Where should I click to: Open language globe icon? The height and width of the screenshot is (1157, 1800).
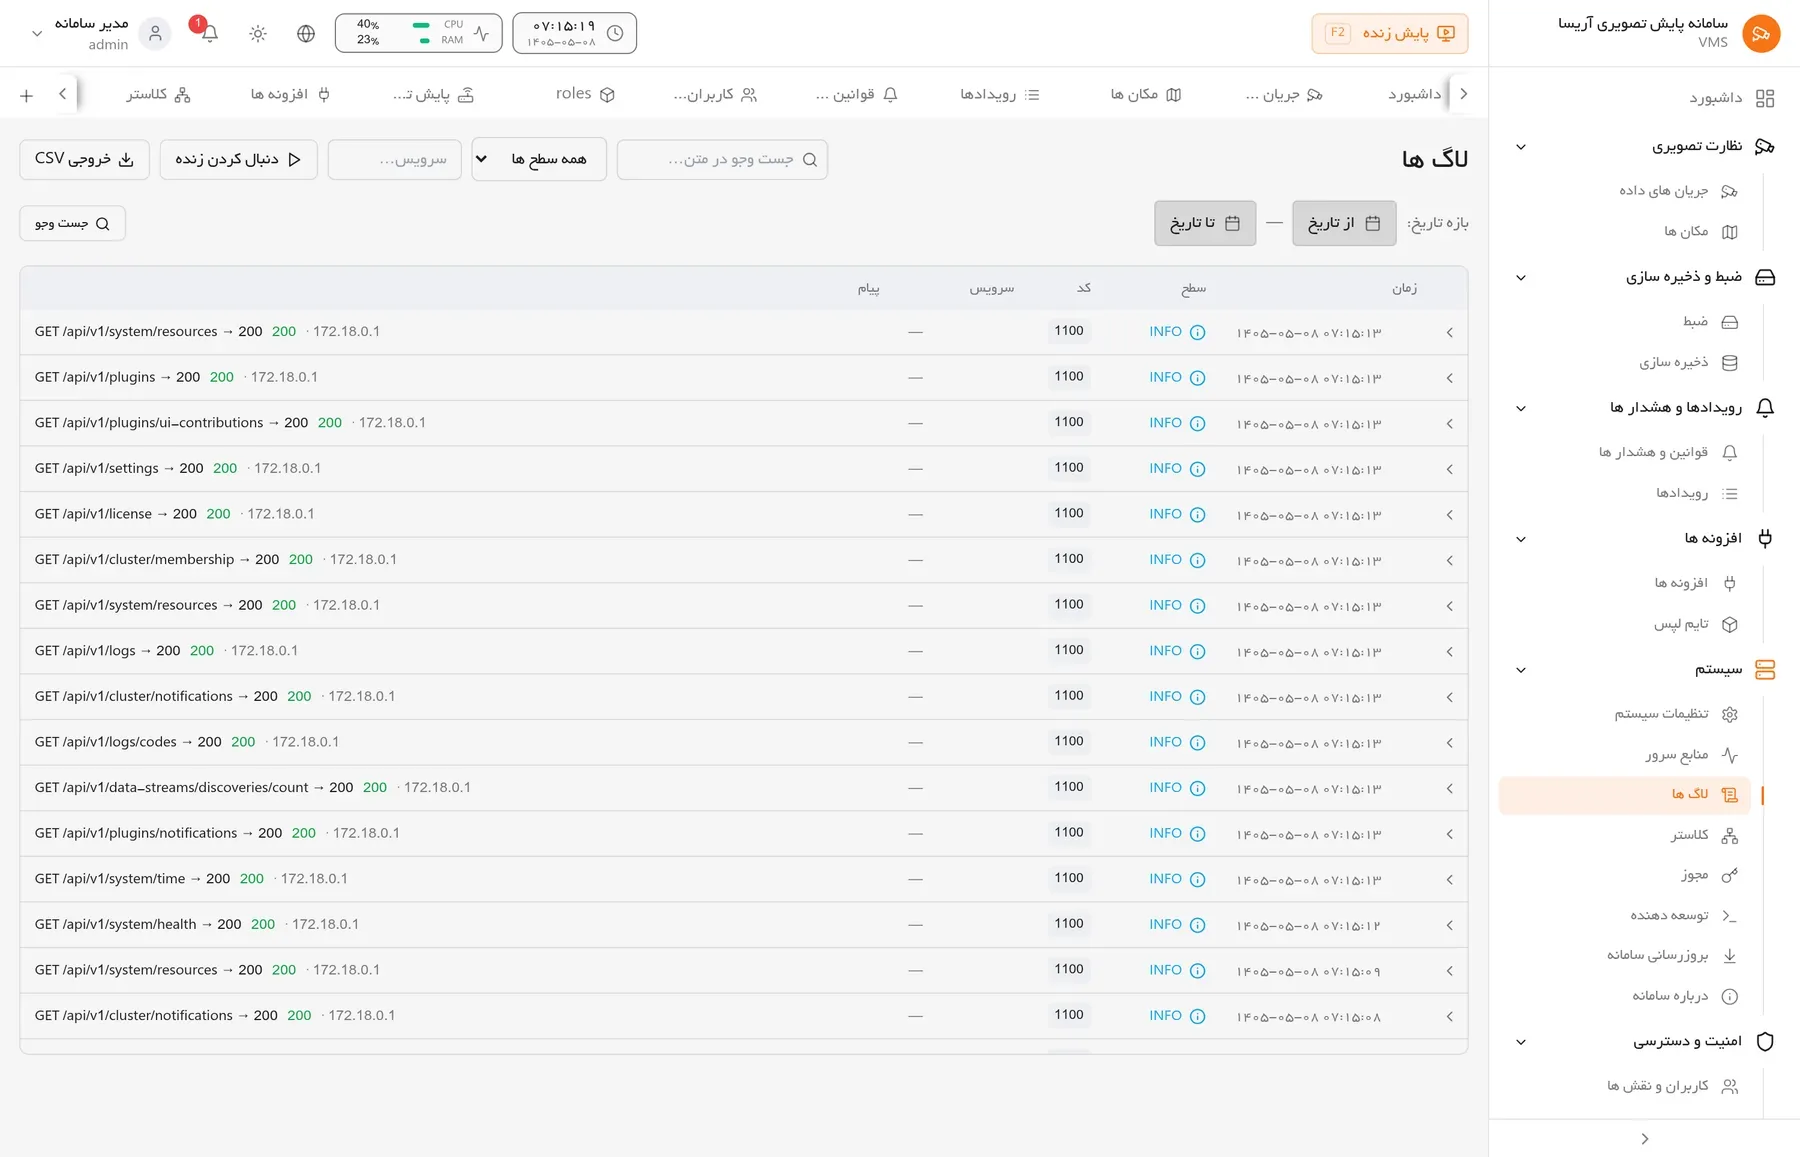pyautogui.click(x=306, y=33)
